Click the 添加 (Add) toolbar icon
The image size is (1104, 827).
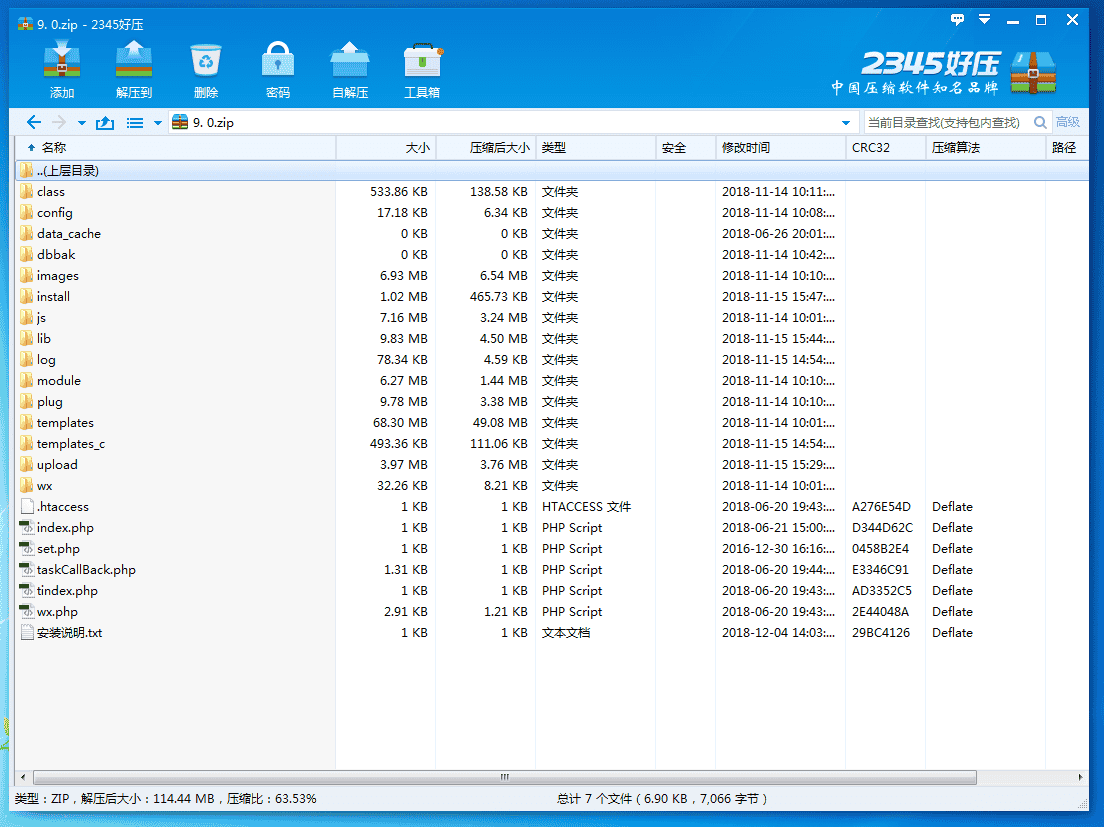click(x=62, y=62)
